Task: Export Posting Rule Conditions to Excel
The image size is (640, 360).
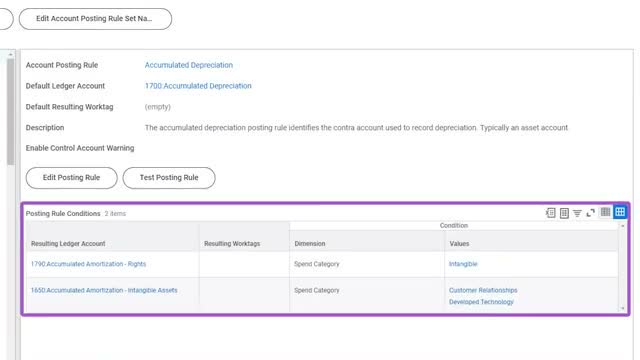Action: click(550, 213)
